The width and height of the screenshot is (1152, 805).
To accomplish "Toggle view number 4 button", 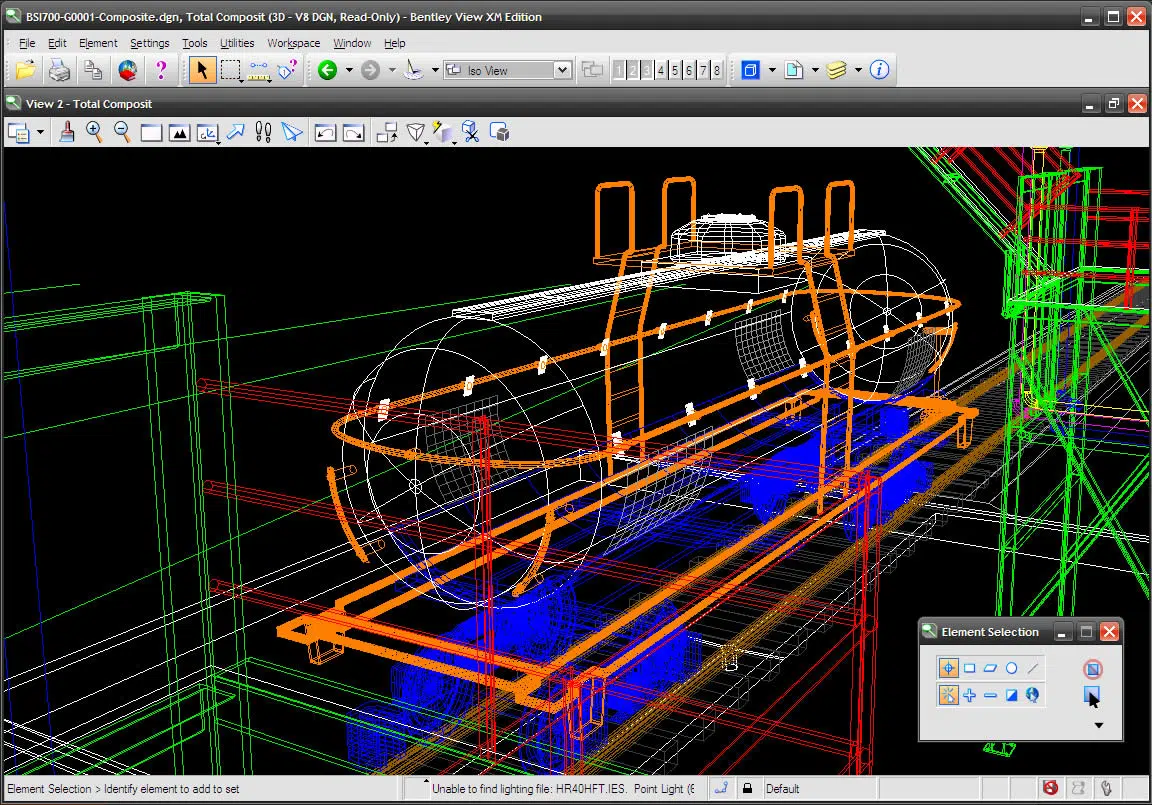I will pos(661,70).
